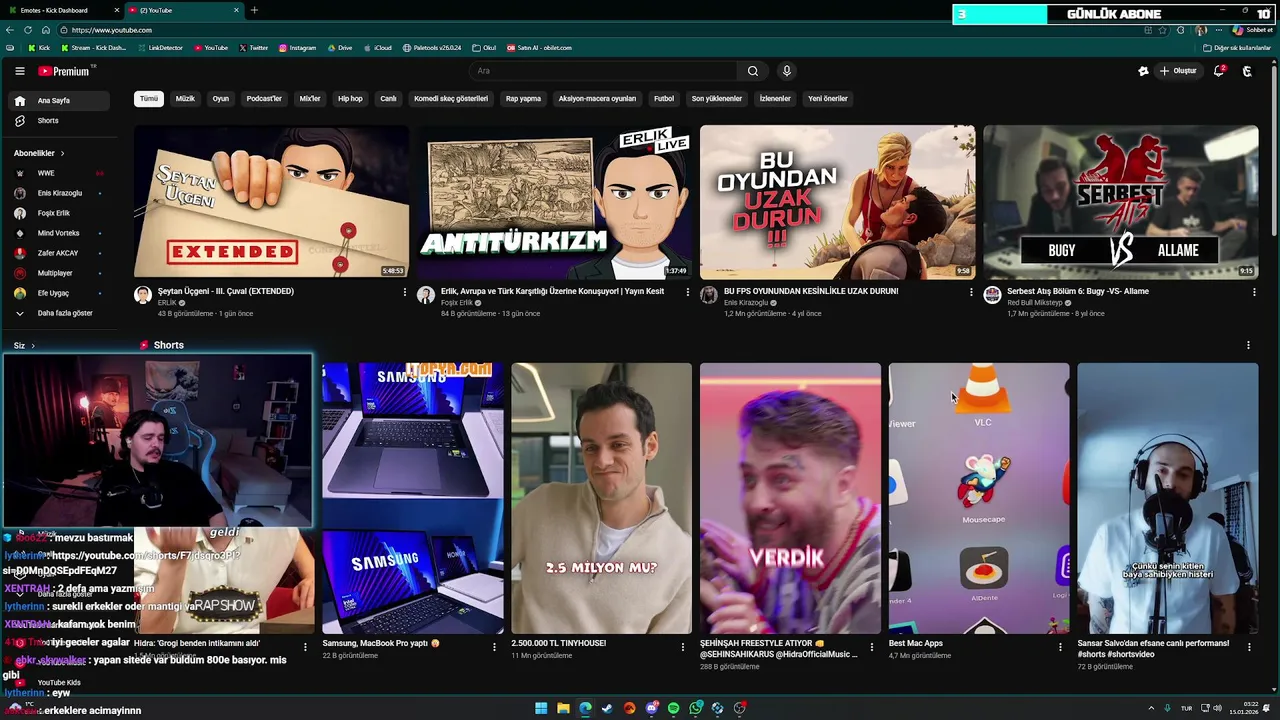Select the Oyun filter chip
The height and width of the screenshot is (720, 1280).
pos(221,99)
